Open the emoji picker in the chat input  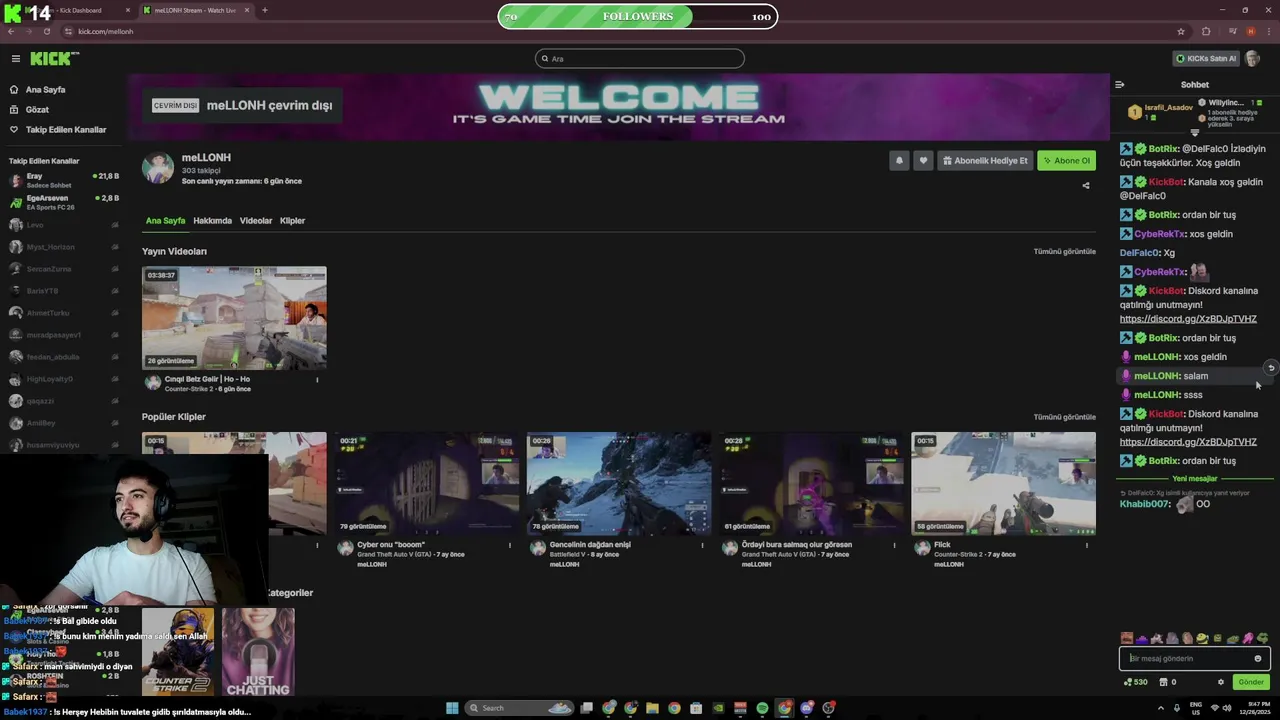point(1258,658)
